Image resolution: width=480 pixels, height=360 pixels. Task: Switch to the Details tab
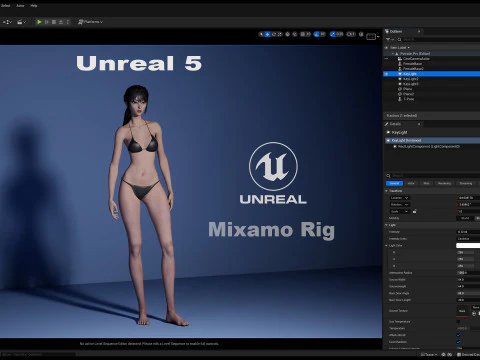tap(395, 124)
